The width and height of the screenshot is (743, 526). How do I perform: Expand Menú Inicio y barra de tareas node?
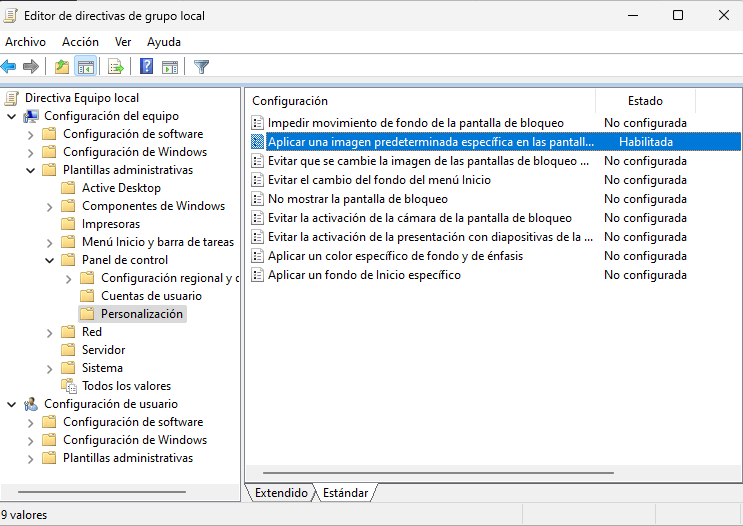(x=50, y=243)
